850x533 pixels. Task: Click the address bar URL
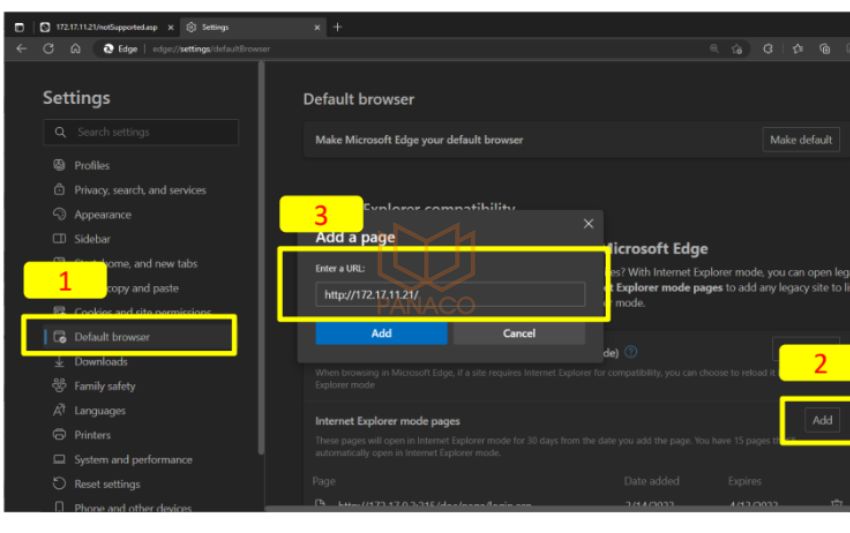click(x=211, y=49)
